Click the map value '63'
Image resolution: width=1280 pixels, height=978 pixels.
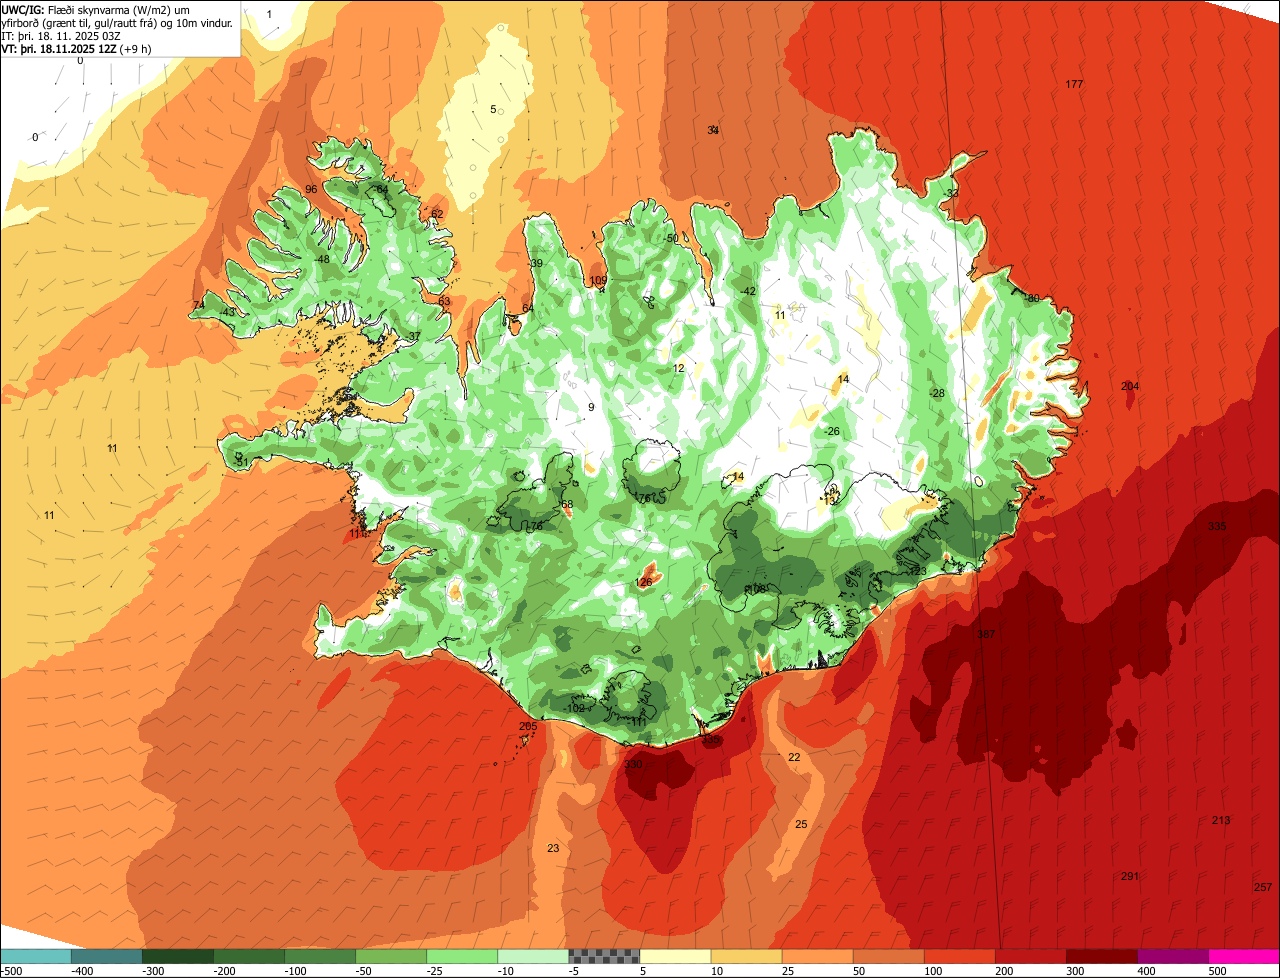[x=444, y=301]
